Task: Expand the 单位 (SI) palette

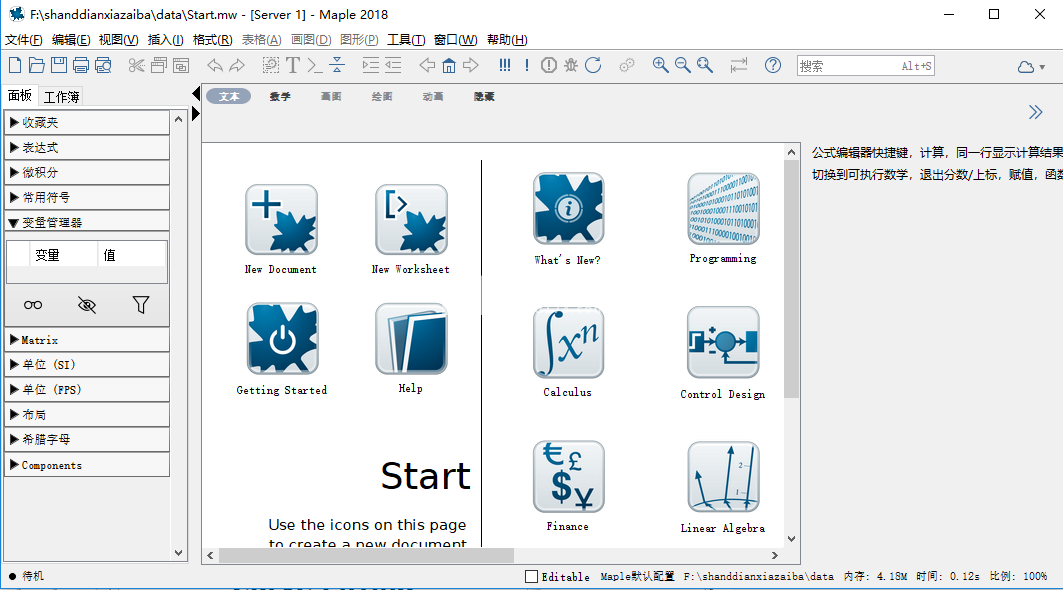Action: pos(87,365)
